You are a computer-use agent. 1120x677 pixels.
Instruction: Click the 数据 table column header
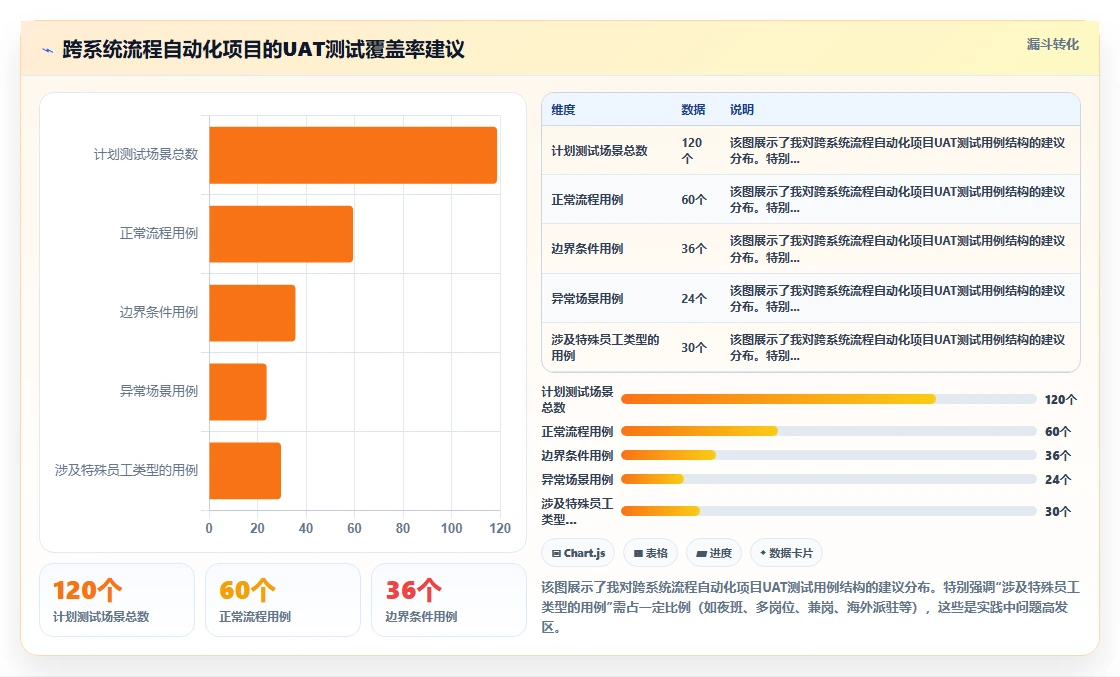pos(693,109)
